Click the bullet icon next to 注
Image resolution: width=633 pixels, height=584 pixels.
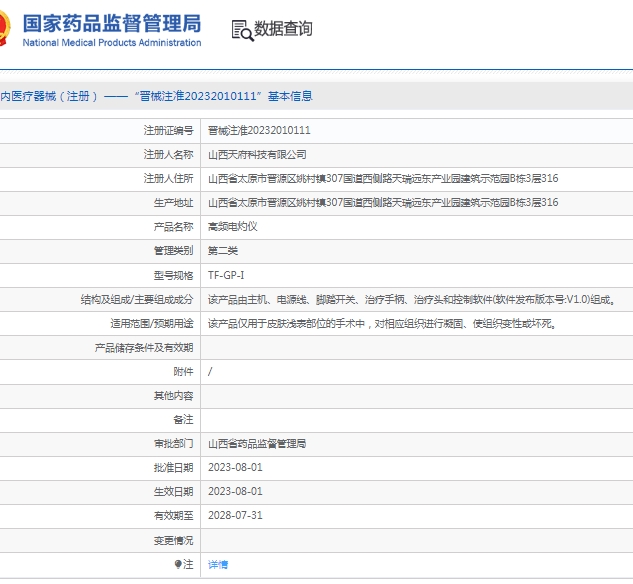(x=178, y=564)
